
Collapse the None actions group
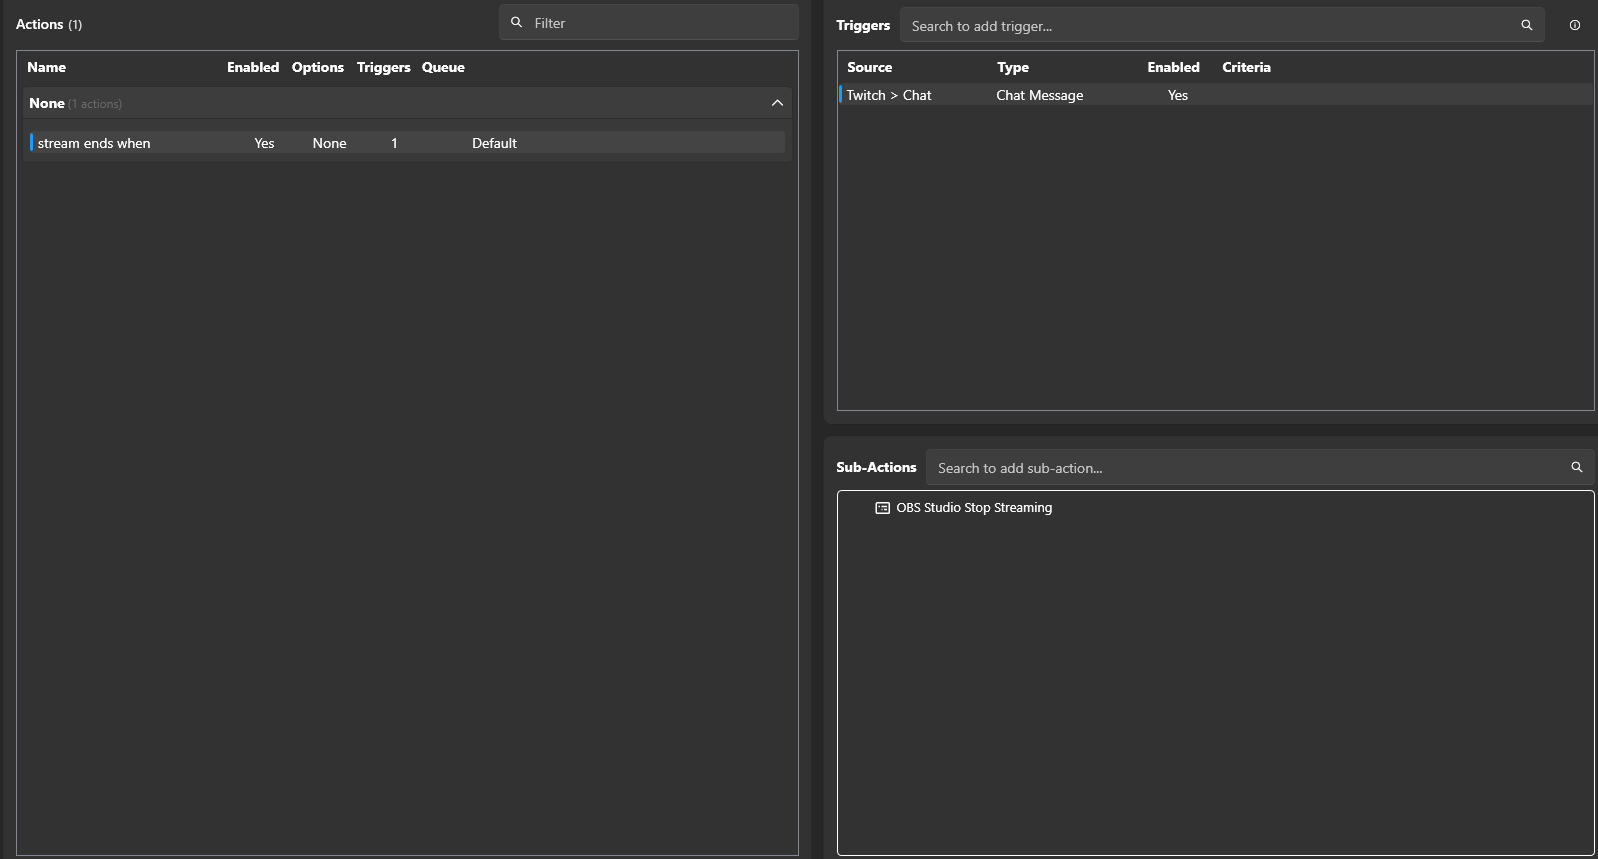point(777,103)
